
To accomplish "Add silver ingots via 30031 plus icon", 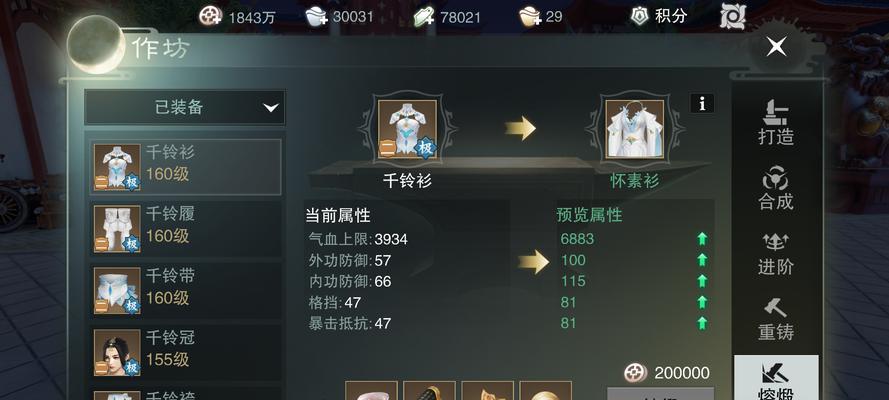I will pos(316,16).
